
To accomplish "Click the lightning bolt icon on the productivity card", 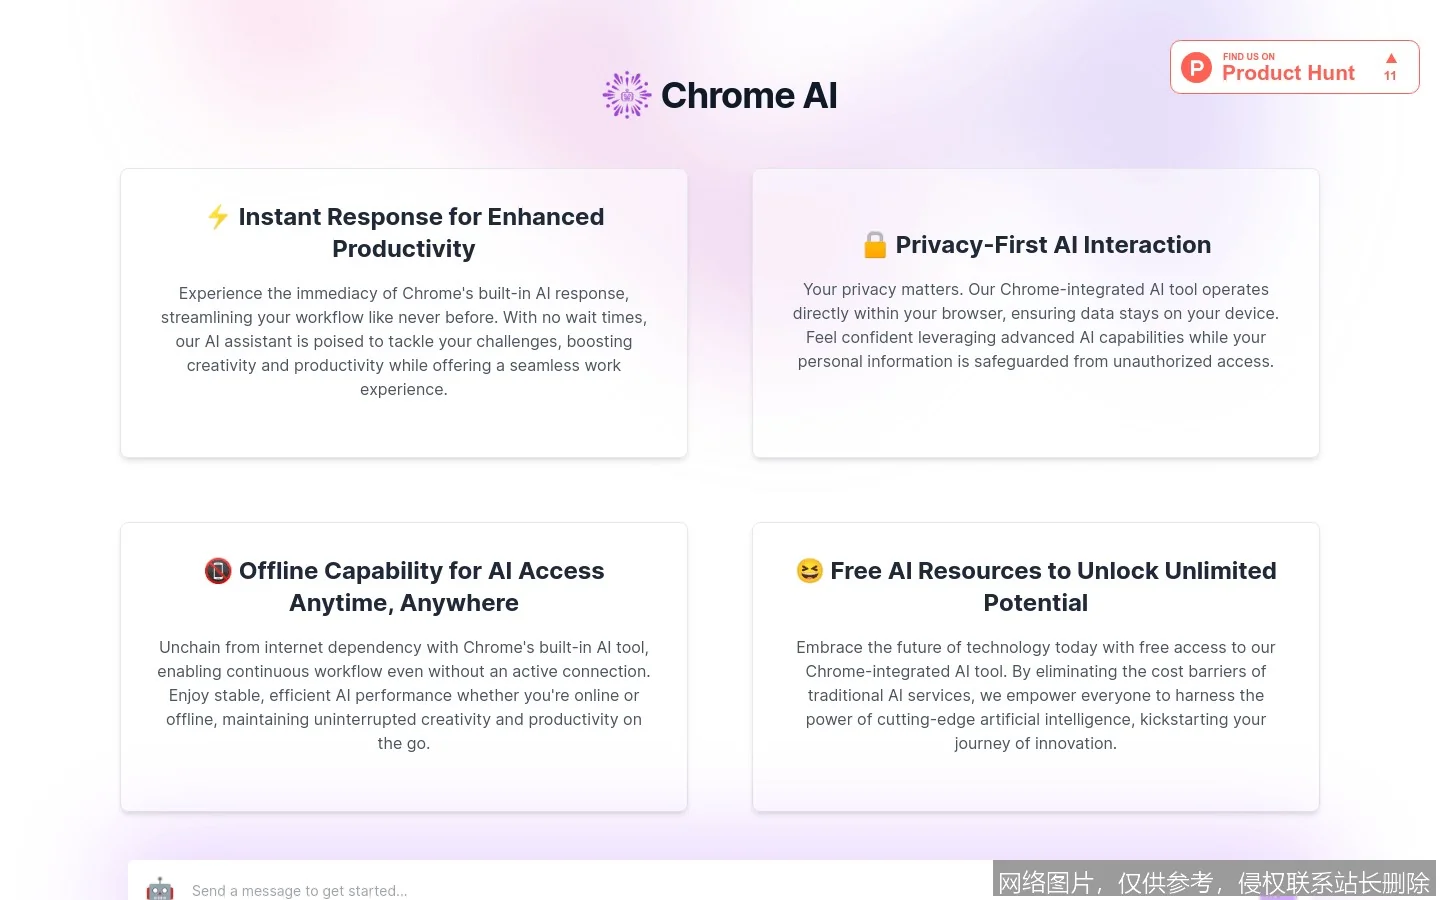I will pyautogui.click(x=218, y=217).
